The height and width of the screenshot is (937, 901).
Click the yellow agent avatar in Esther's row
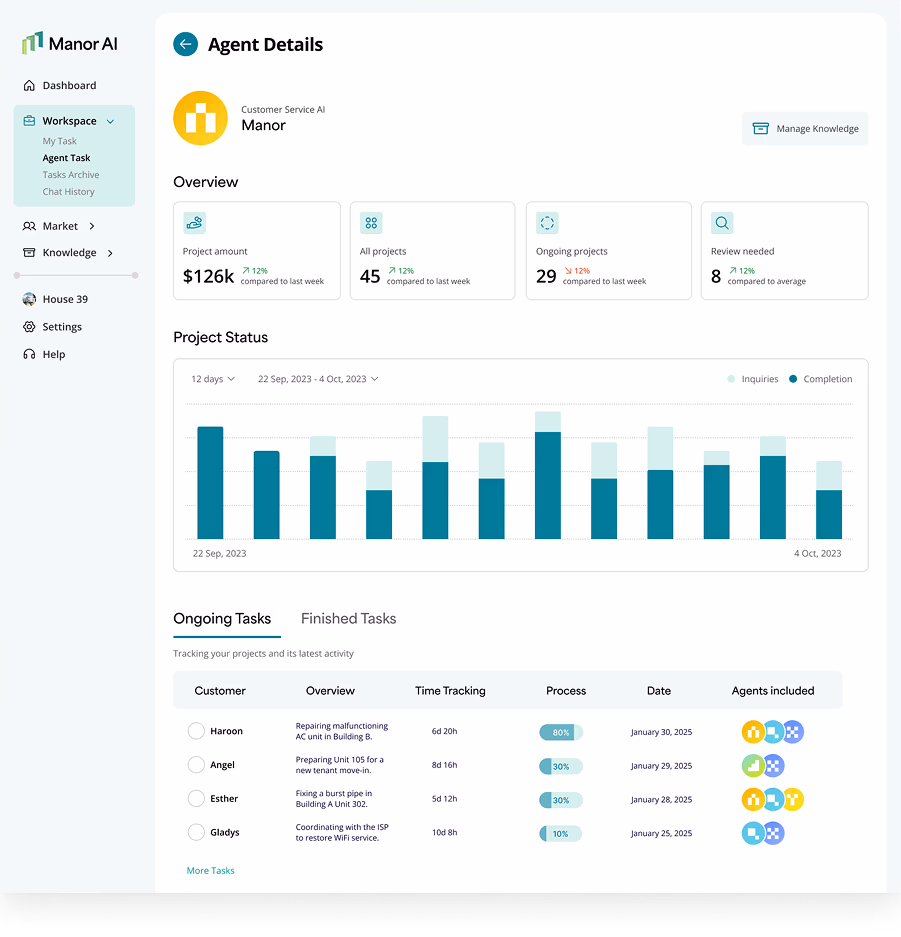[792, 799]
